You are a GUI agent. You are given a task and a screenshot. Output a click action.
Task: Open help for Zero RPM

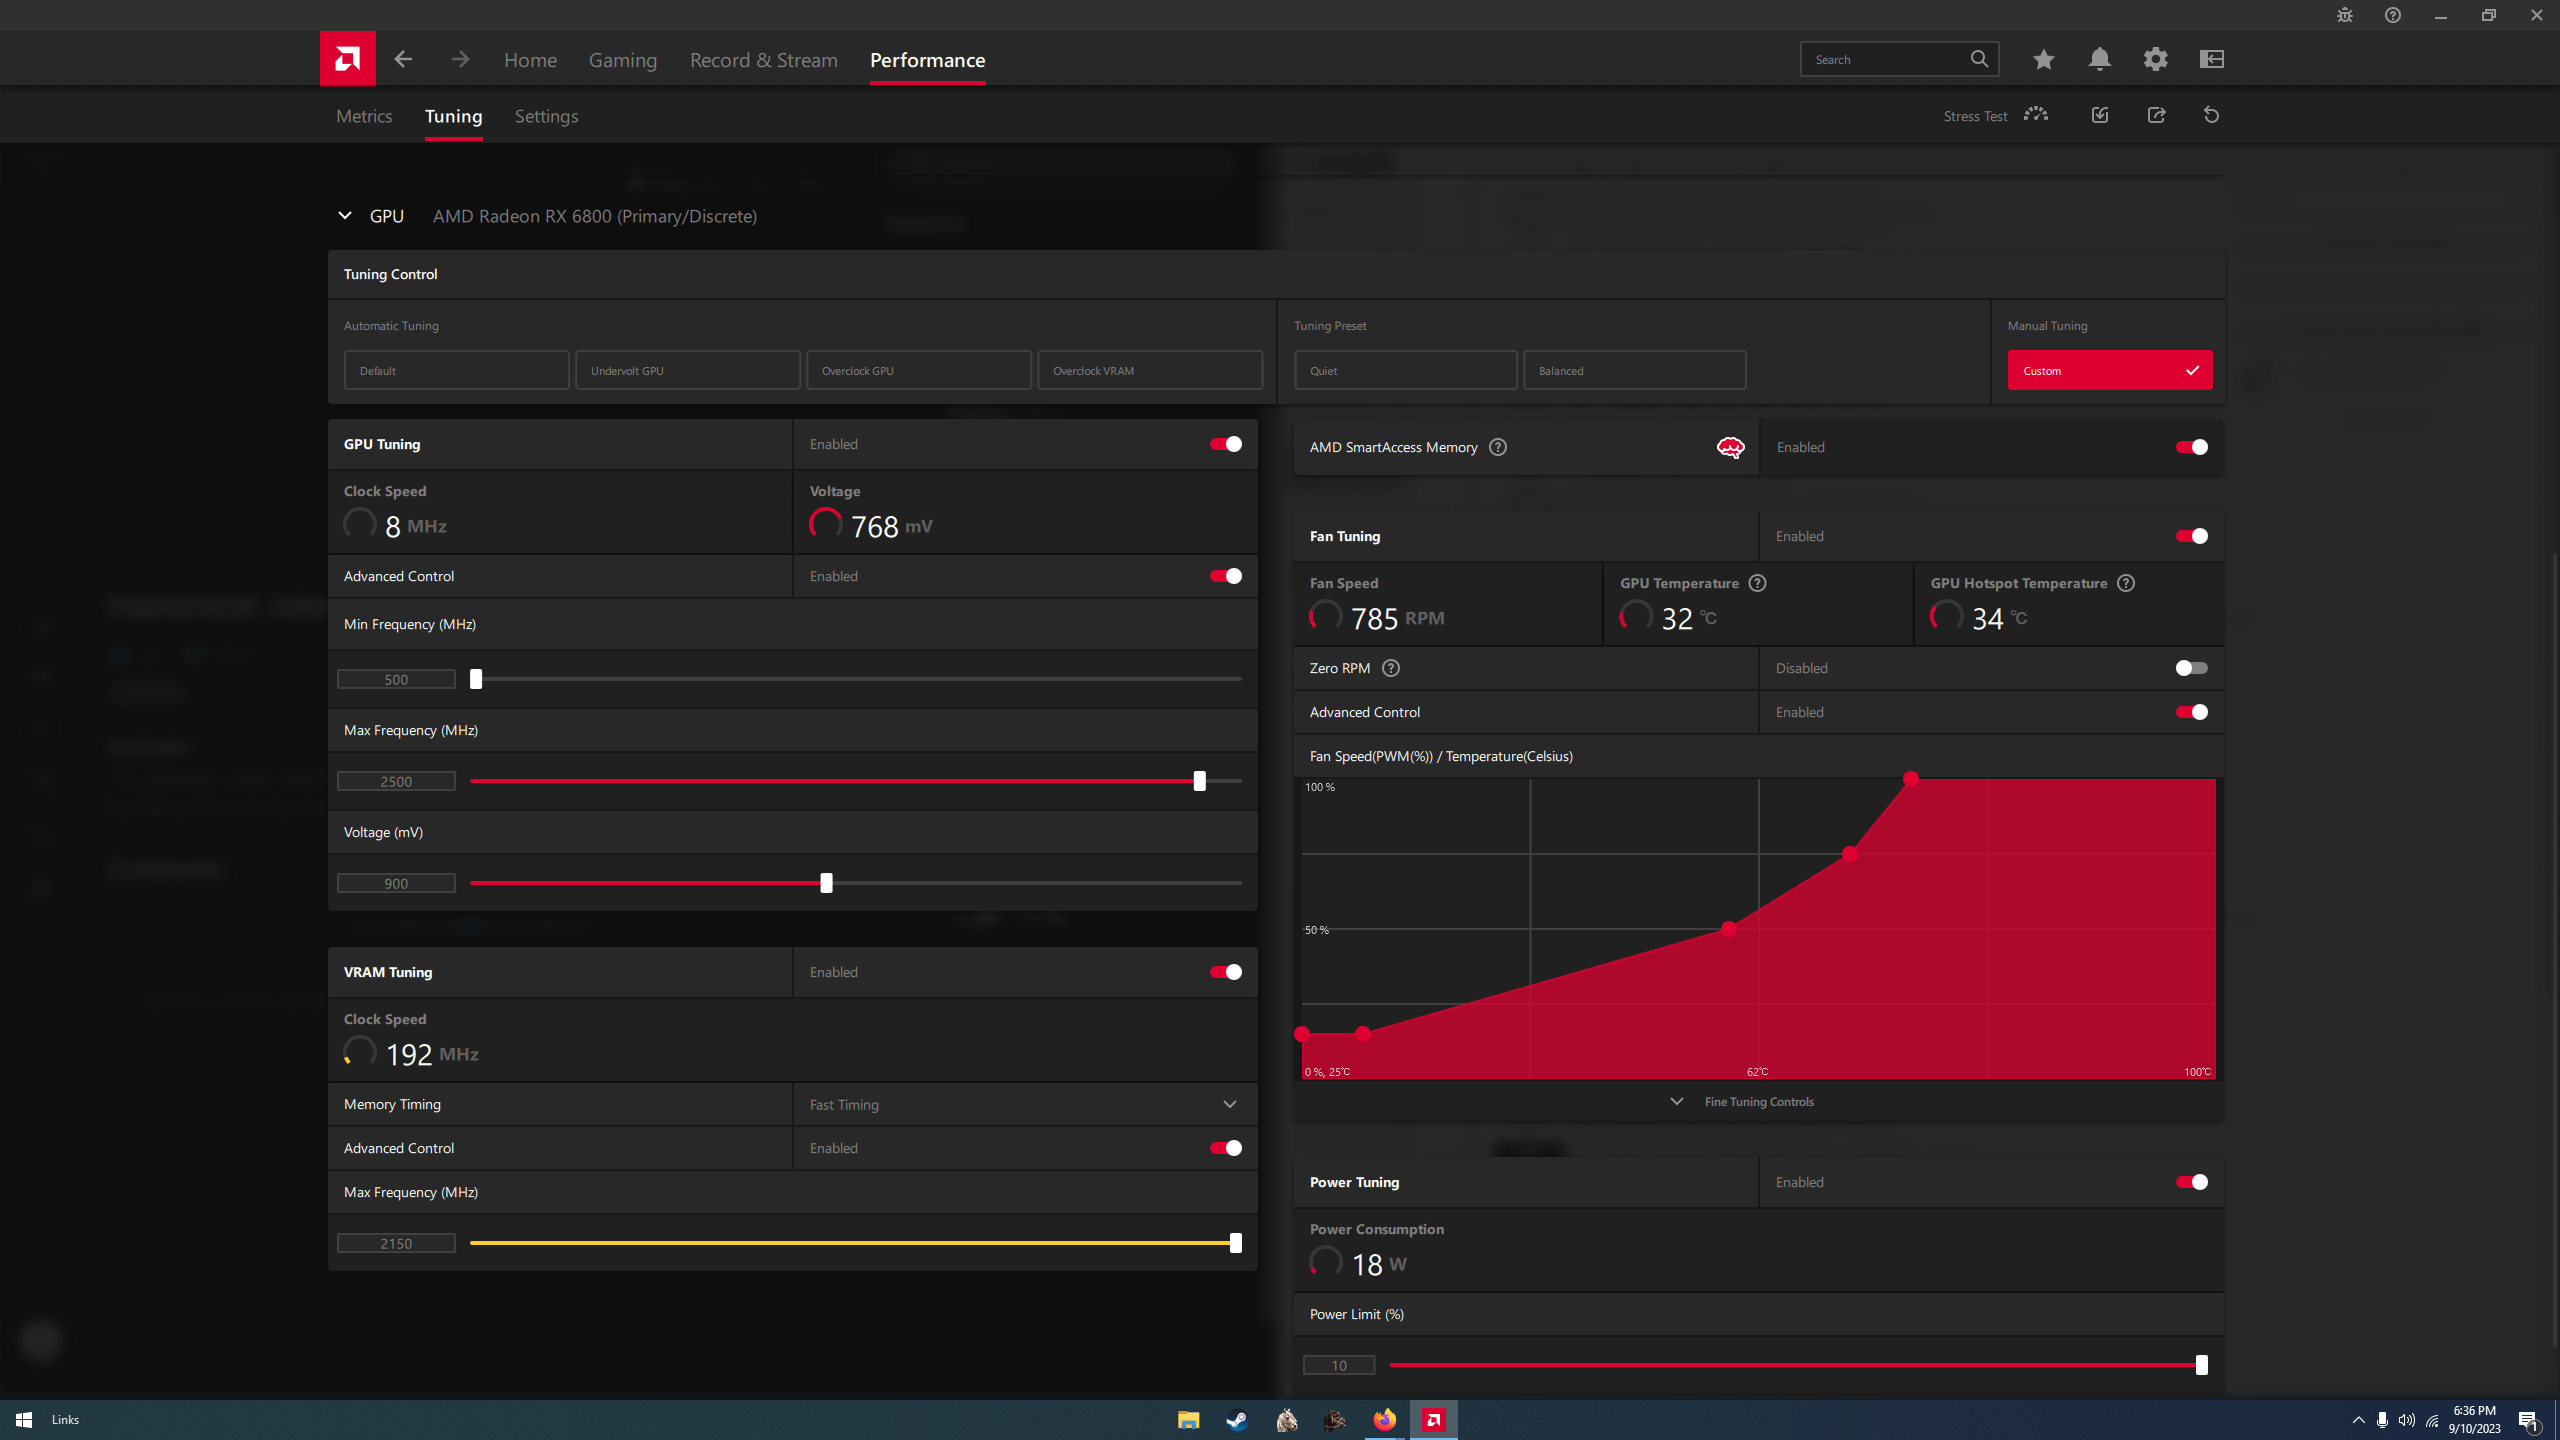click(x=1391, y=668)
